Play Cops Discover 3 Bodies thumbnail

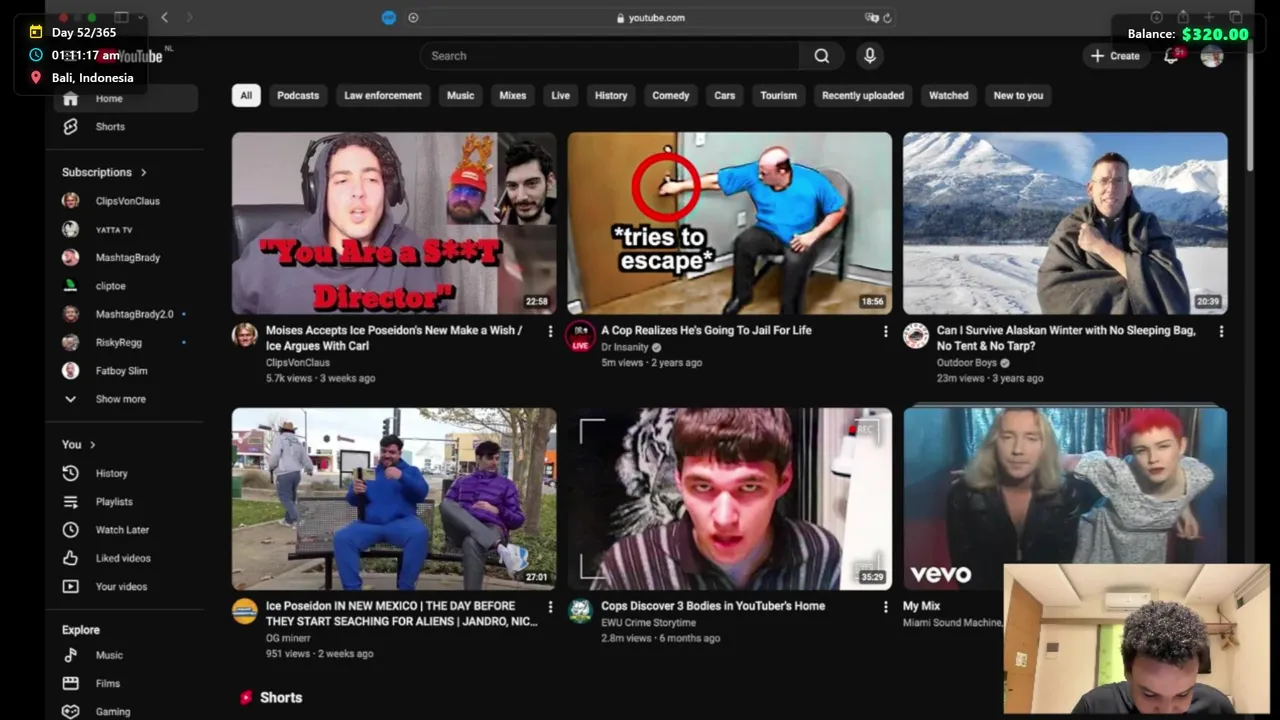730,499
